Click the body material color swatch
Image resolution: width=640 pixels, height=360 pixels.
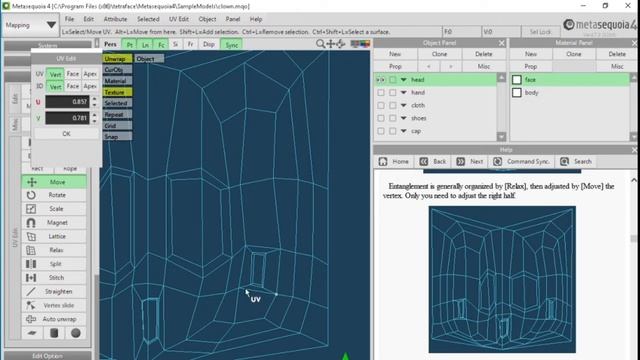tap(517, 93)
